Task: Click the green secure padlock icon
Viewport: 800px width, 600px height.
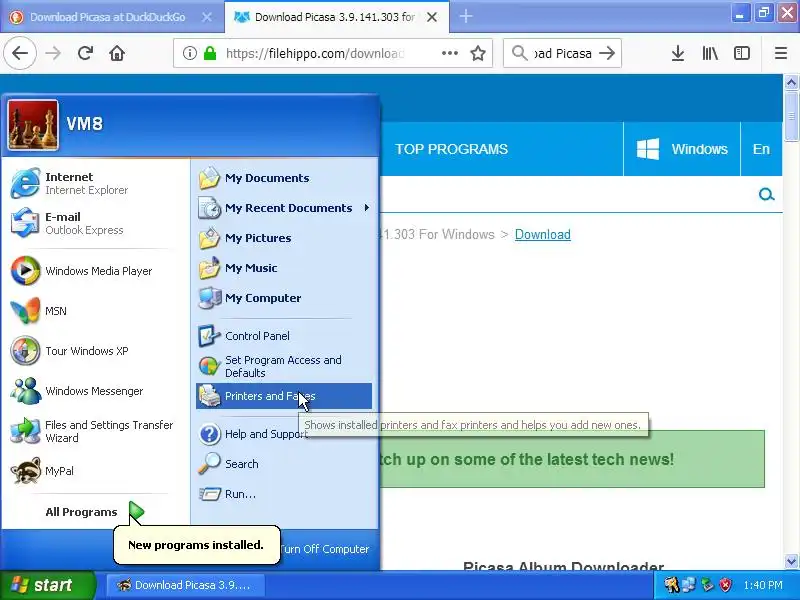Action: coord(210,53)
